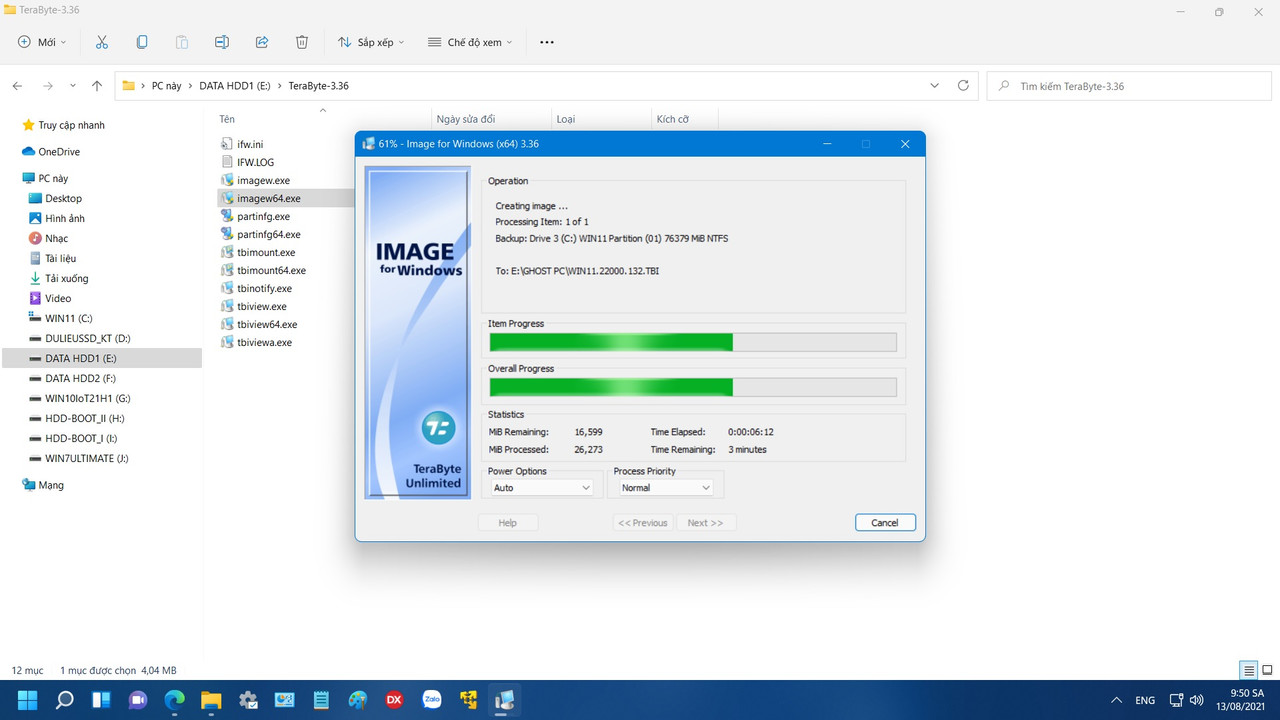Click the Overall Progress bar
1280x720 pixels.
(692, 387)
